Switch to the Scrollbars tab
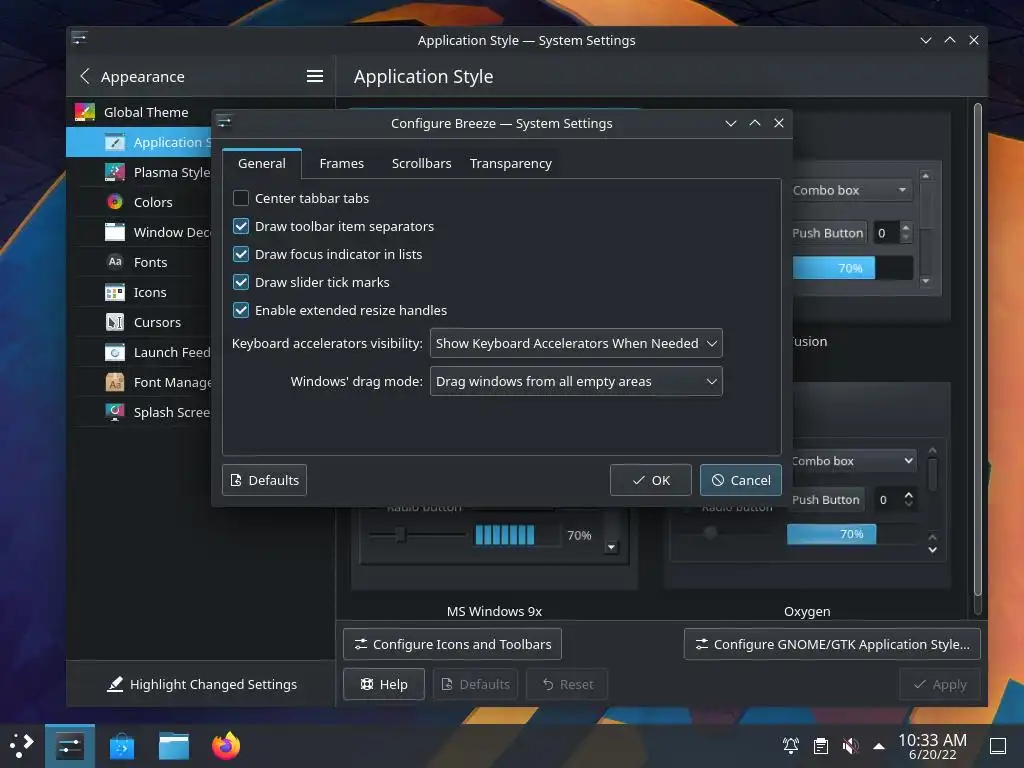The height and width of the screenshot is (768, 1024). tap(421, 163)
